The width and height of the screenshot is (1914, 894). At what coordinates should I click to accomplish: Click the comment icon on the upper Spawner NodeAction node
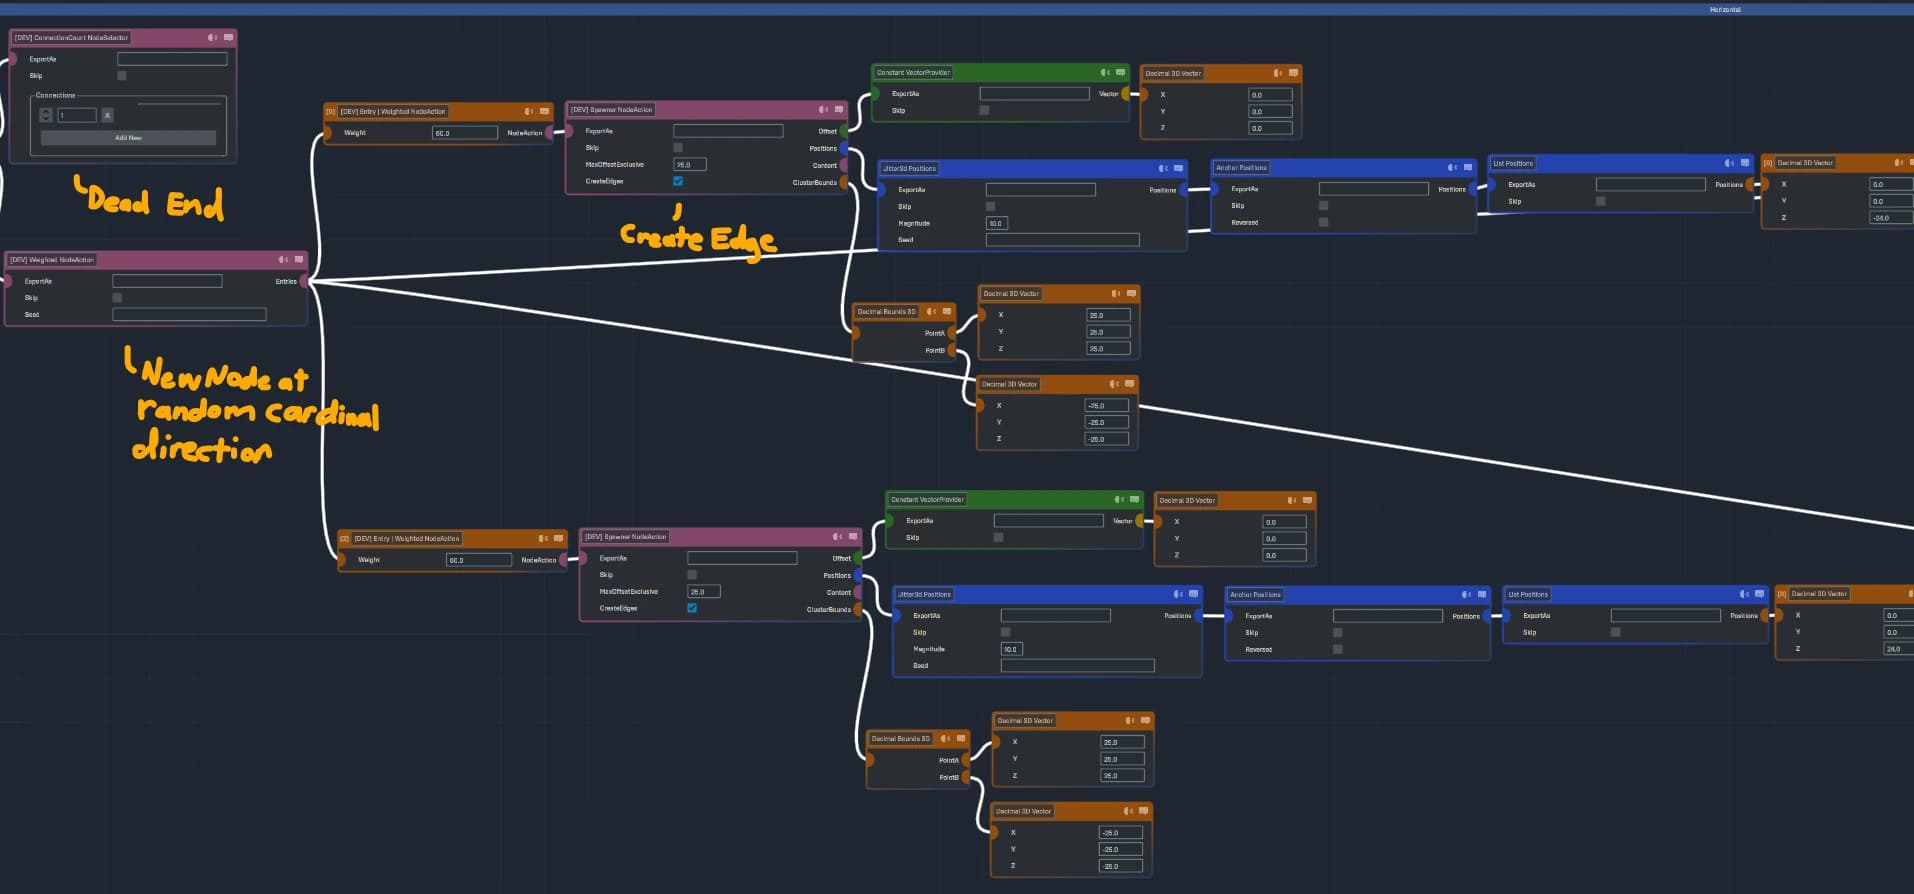click(x=838, y=109)
